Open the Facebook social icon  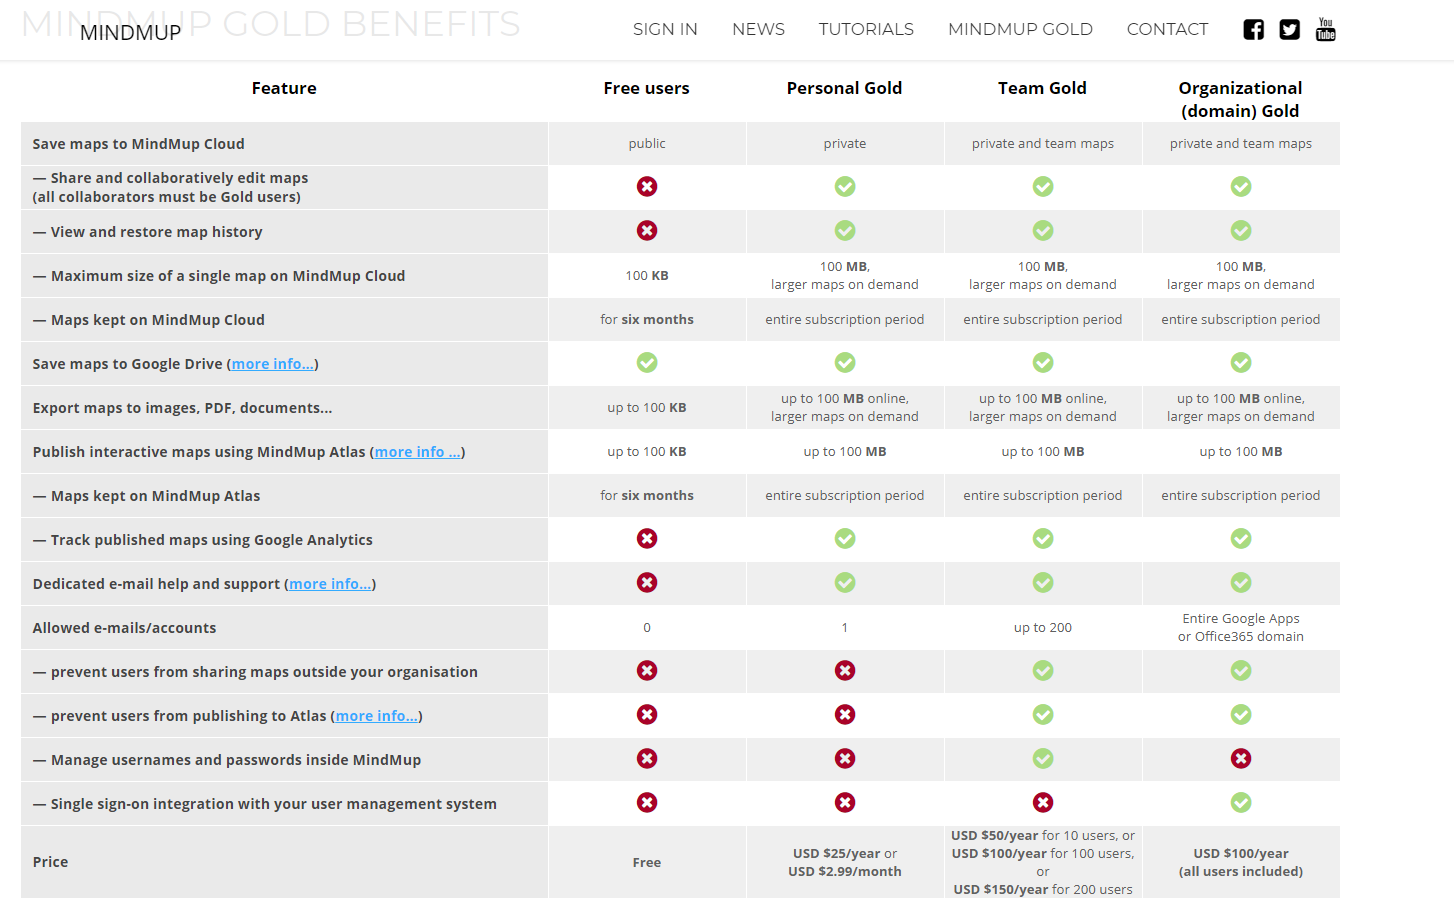[1253, 30]
